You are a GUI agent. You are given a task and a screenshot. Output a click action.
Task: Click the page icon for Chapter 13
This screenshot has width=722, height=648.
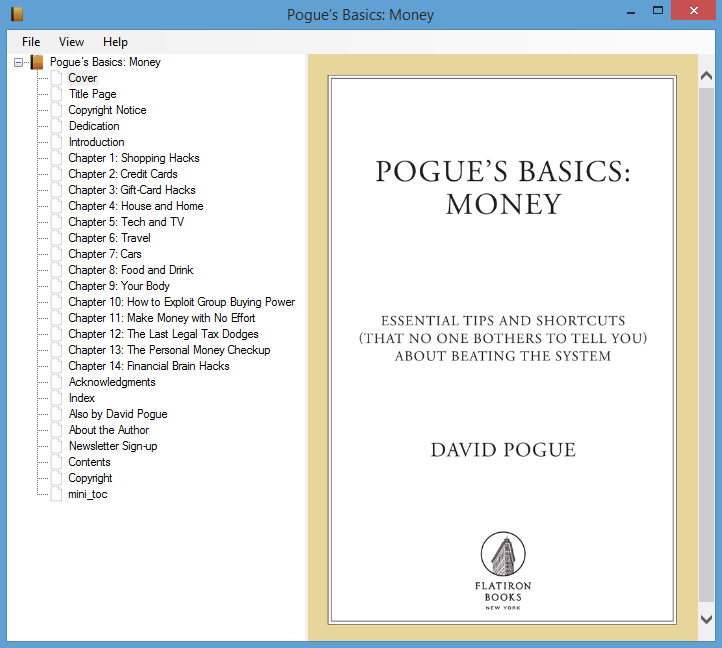coord(56,350)
